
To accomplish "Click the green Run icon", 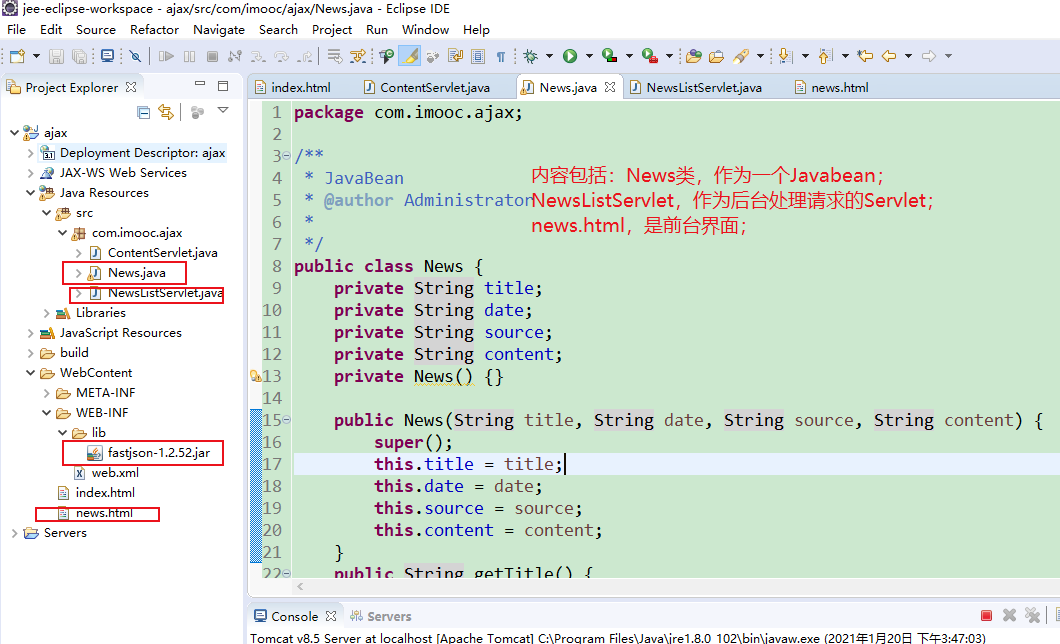I will pyautogui.click(x=570, y=56).
